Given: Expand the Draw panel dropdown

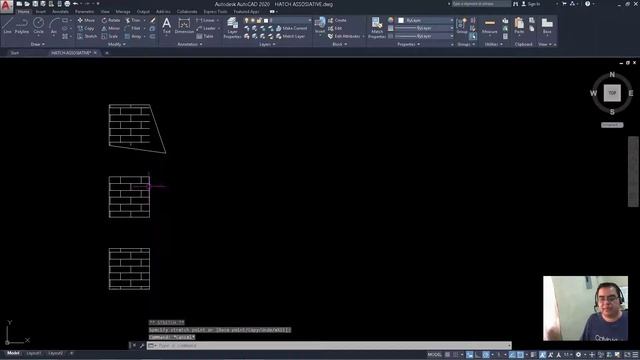Looking at the screenshot, I should (x=38, y=44).
